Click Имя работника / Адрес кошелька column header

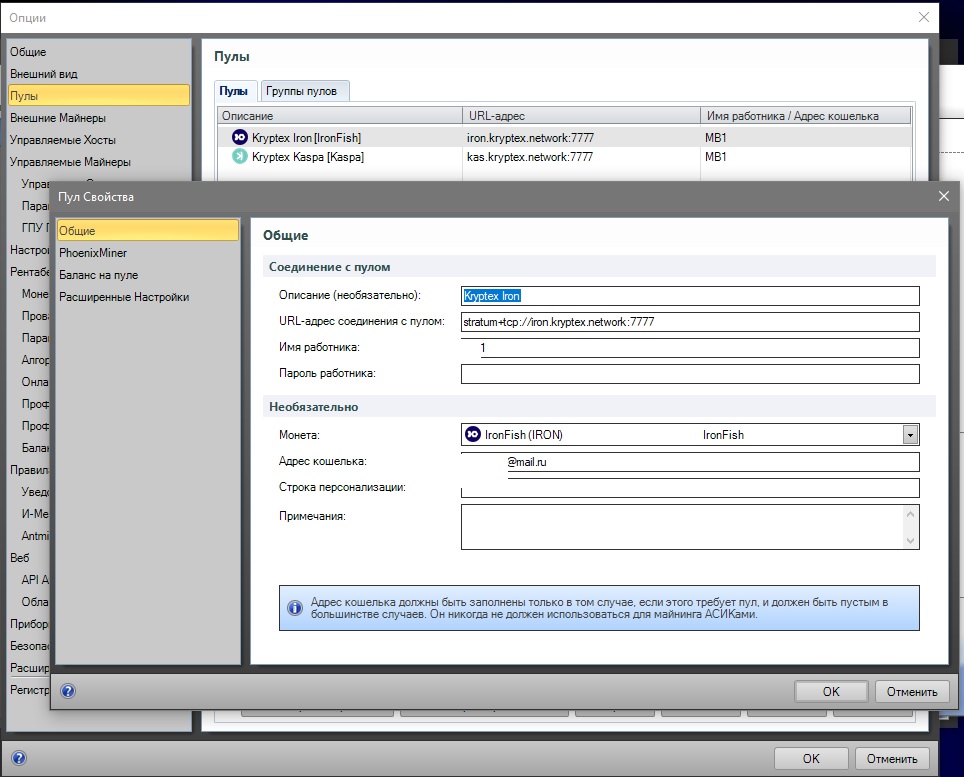click(x=805, y=116)
